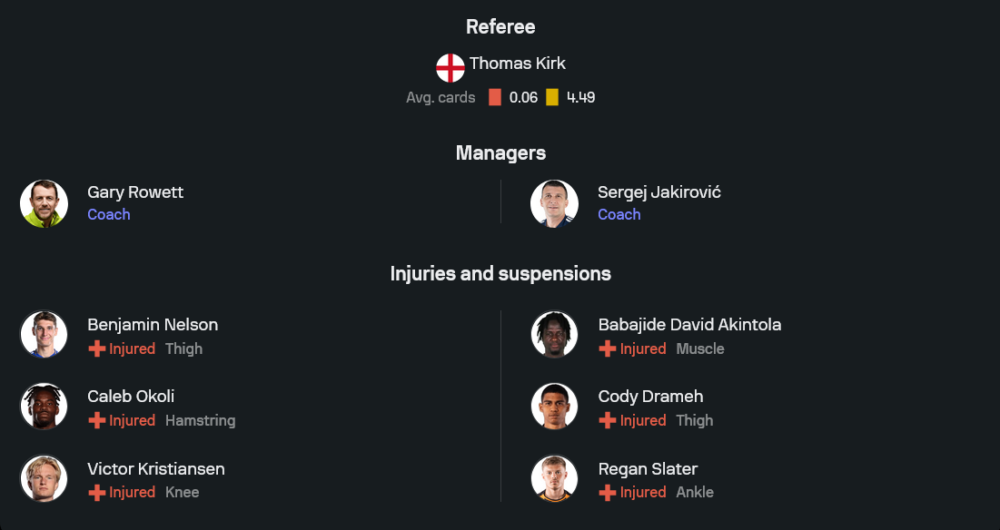The width and height of the screenshot is (1000, 530).
Task: Click Cody Drameh's injury cross icon
Action: (x=607, y=421)
